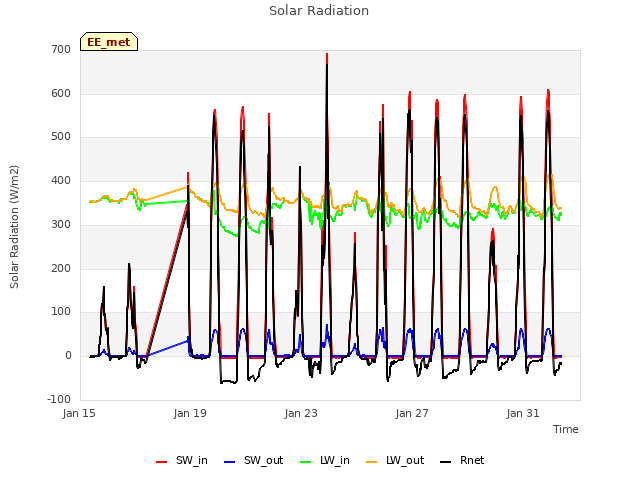Toggle the Rnet legend entry

pyautogui.click(x=462, y=461)
